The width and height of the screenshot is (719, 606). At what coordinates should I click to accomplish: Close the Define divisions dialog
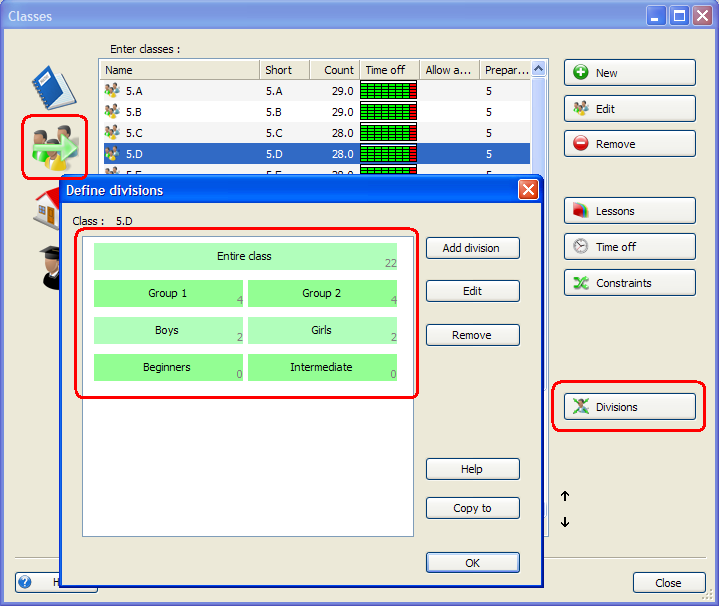tap(528, 190)
